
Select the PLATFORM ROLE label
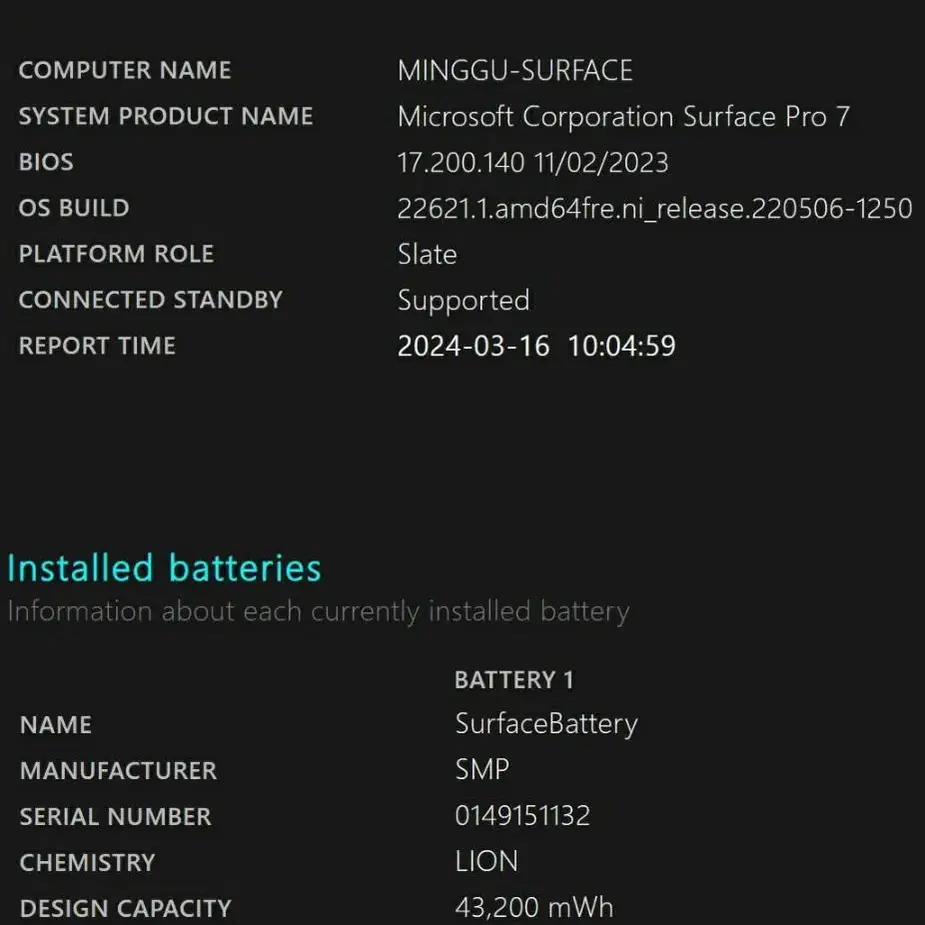pyautogui.click(x=116, y=254)
